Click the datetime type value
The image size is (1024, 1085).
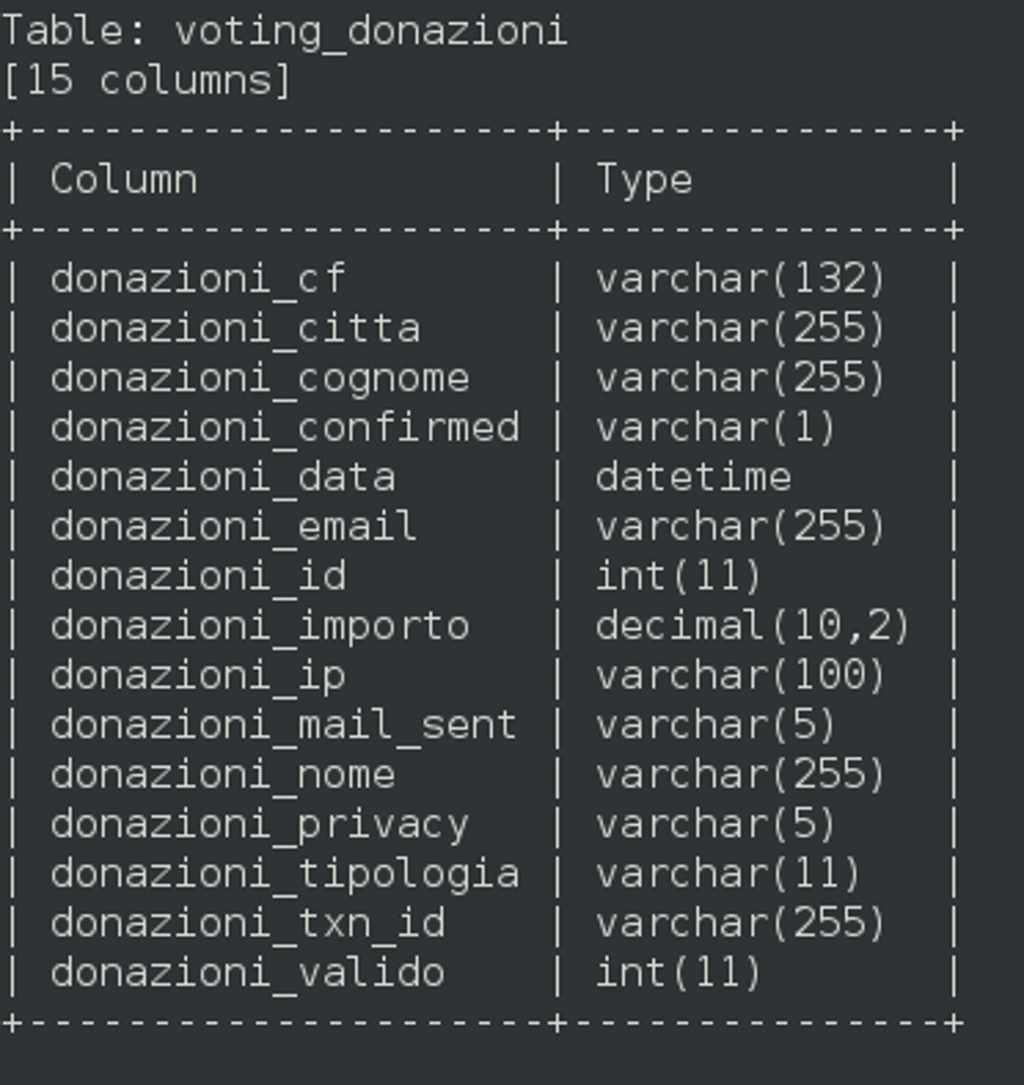tap(693, 477)
